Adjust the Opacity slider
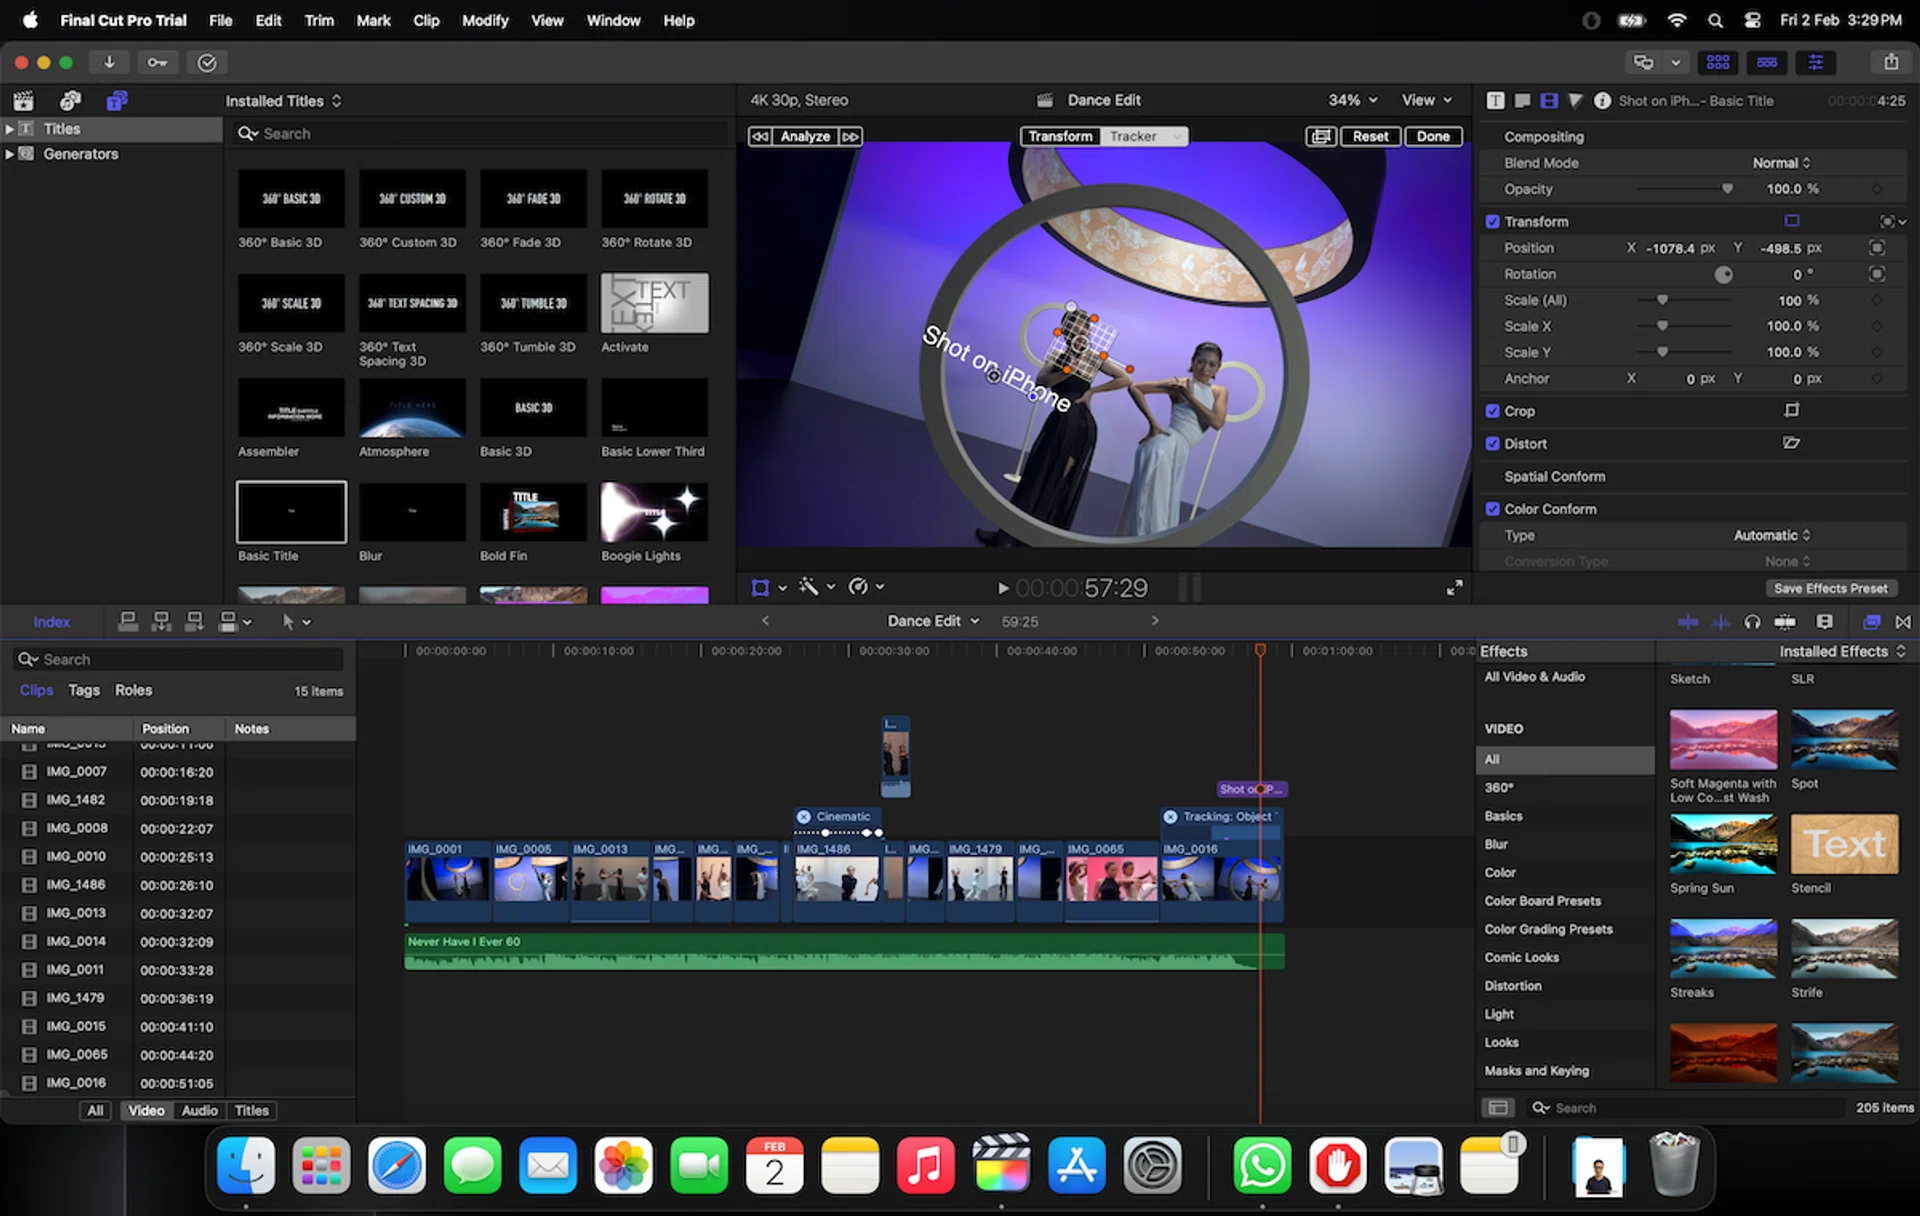The height and width of the screenshot is (1216, 1920). pos(1727,188)
